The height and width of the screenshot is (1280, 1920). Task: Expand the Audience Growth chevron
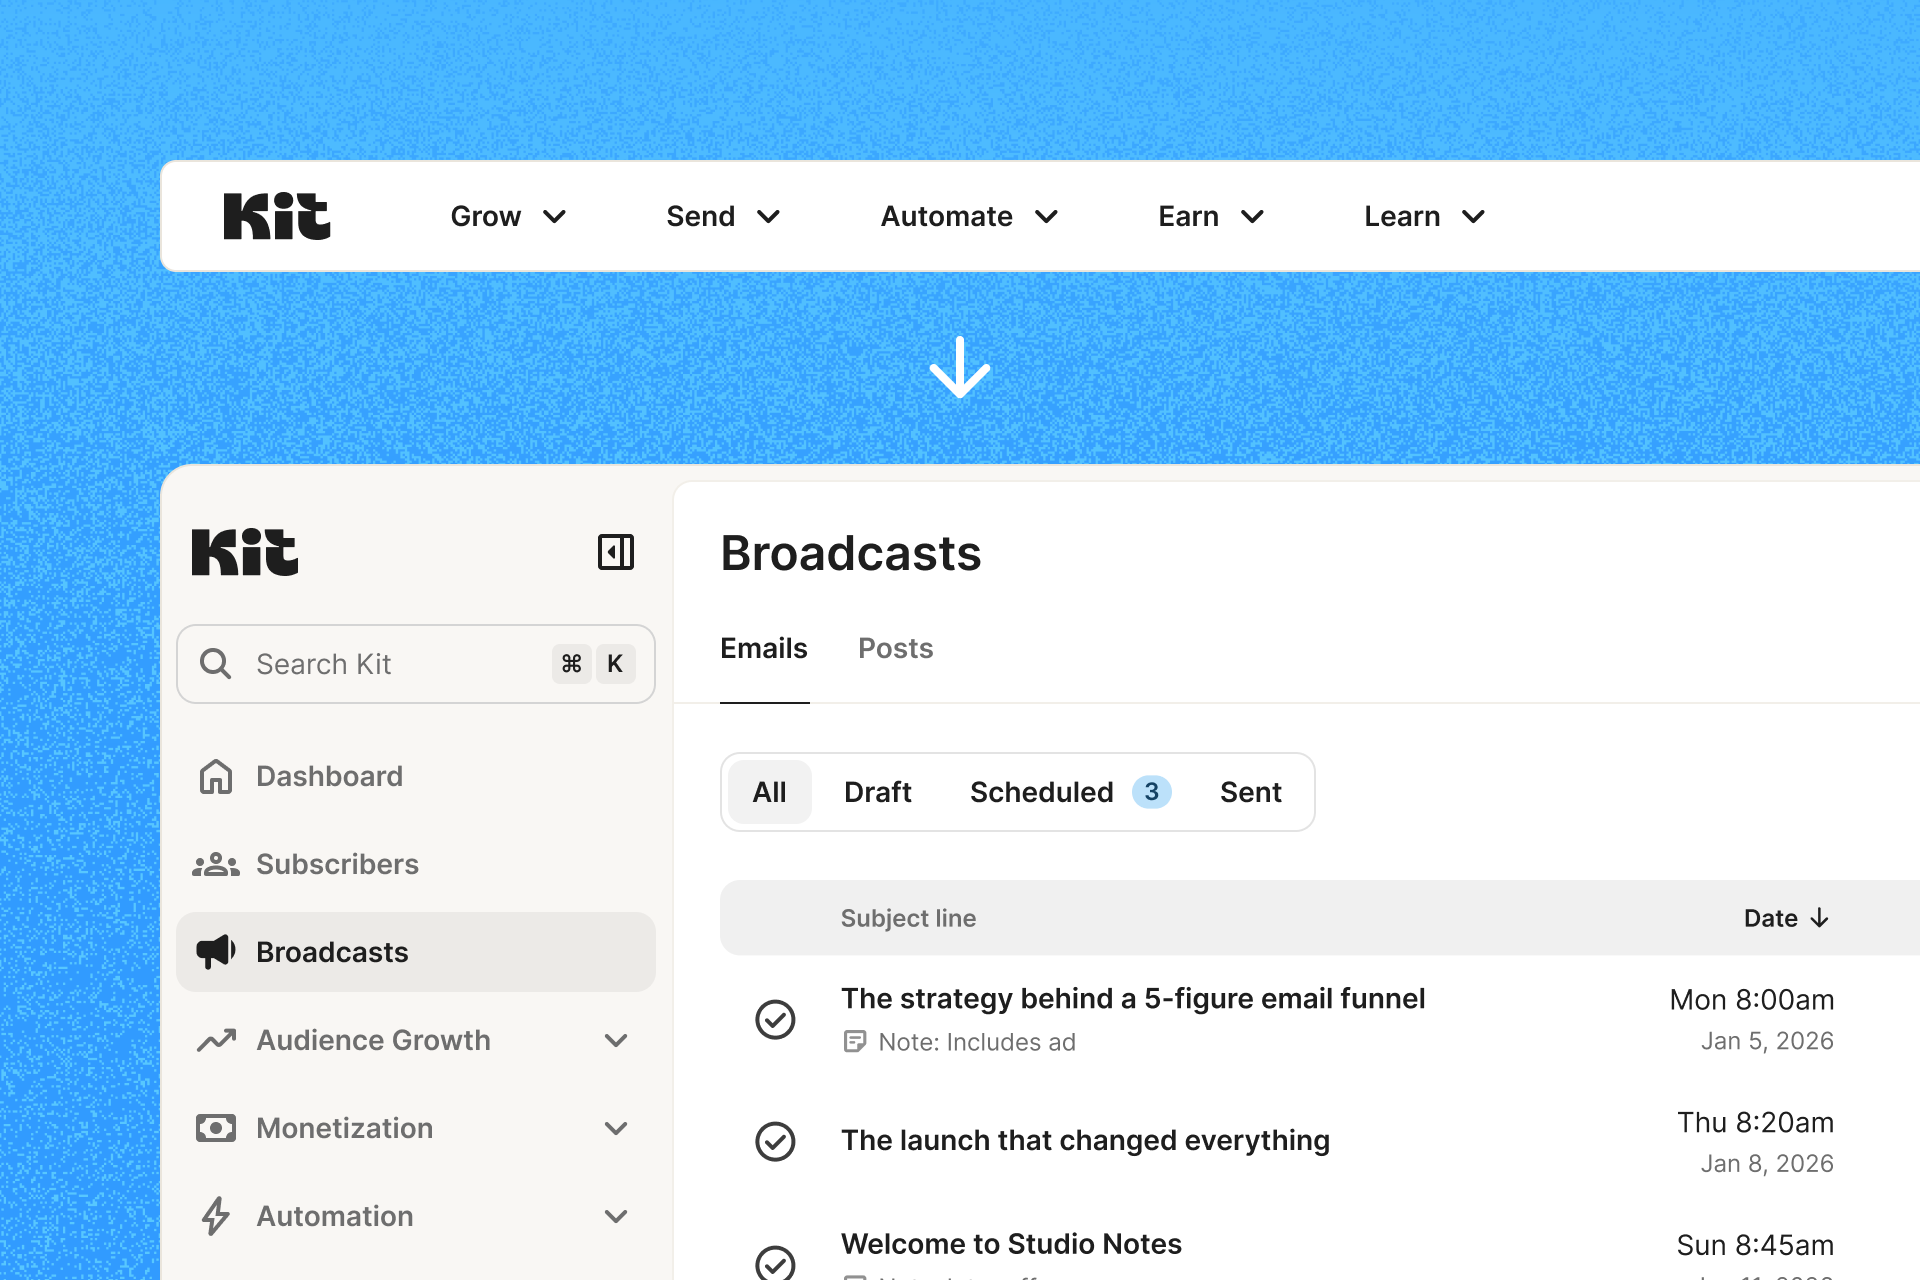click(x=616, y=1040)
